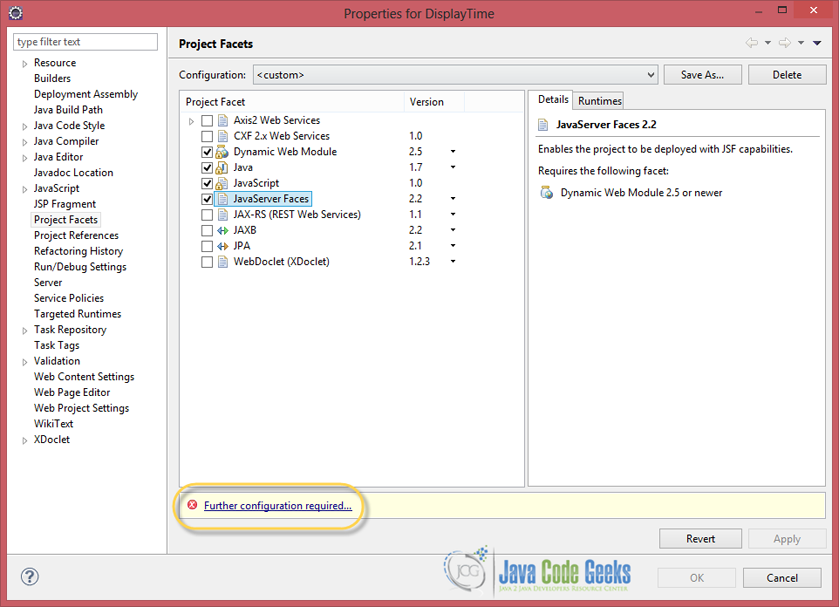
Task: Open the view menu dropdown triangle
Action: (x=817, y=43)
